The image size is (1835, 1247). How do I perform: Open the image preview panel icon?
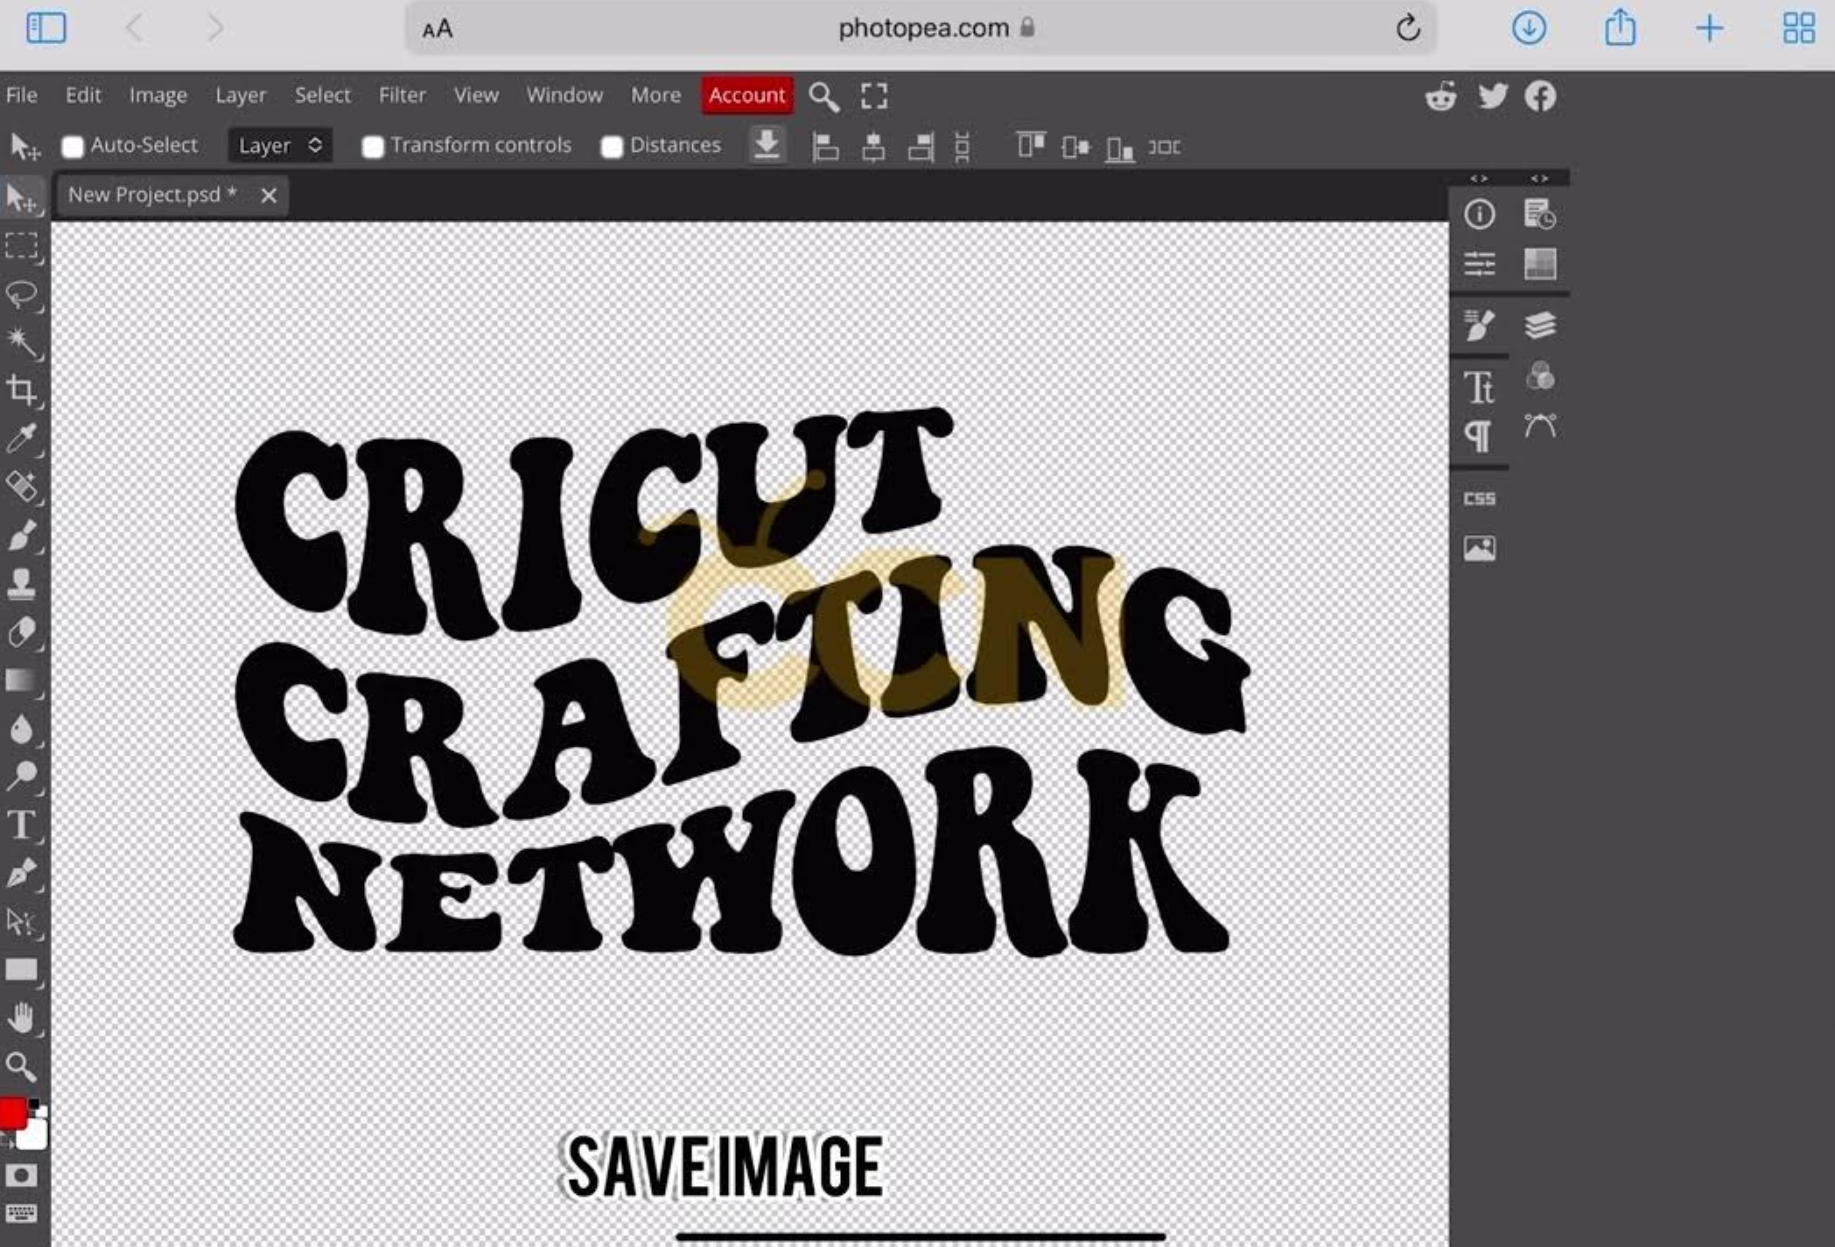tap(1479, 548)
